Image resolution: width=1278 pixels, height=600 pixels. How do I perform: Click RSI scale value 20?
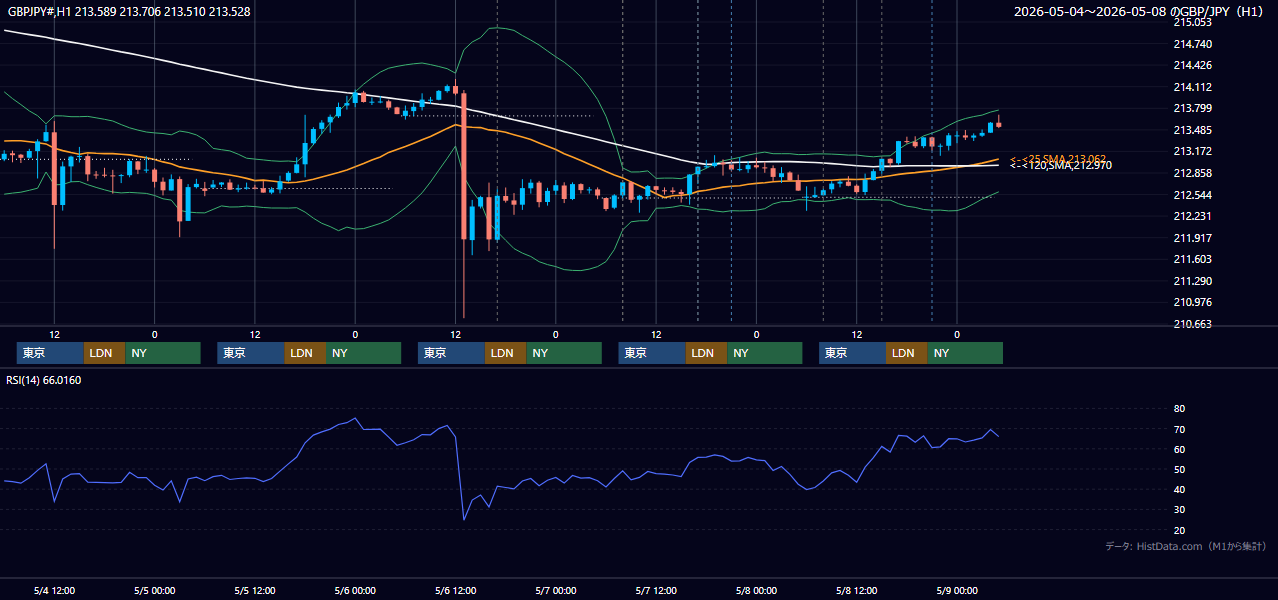click(x=1179, y=530)
